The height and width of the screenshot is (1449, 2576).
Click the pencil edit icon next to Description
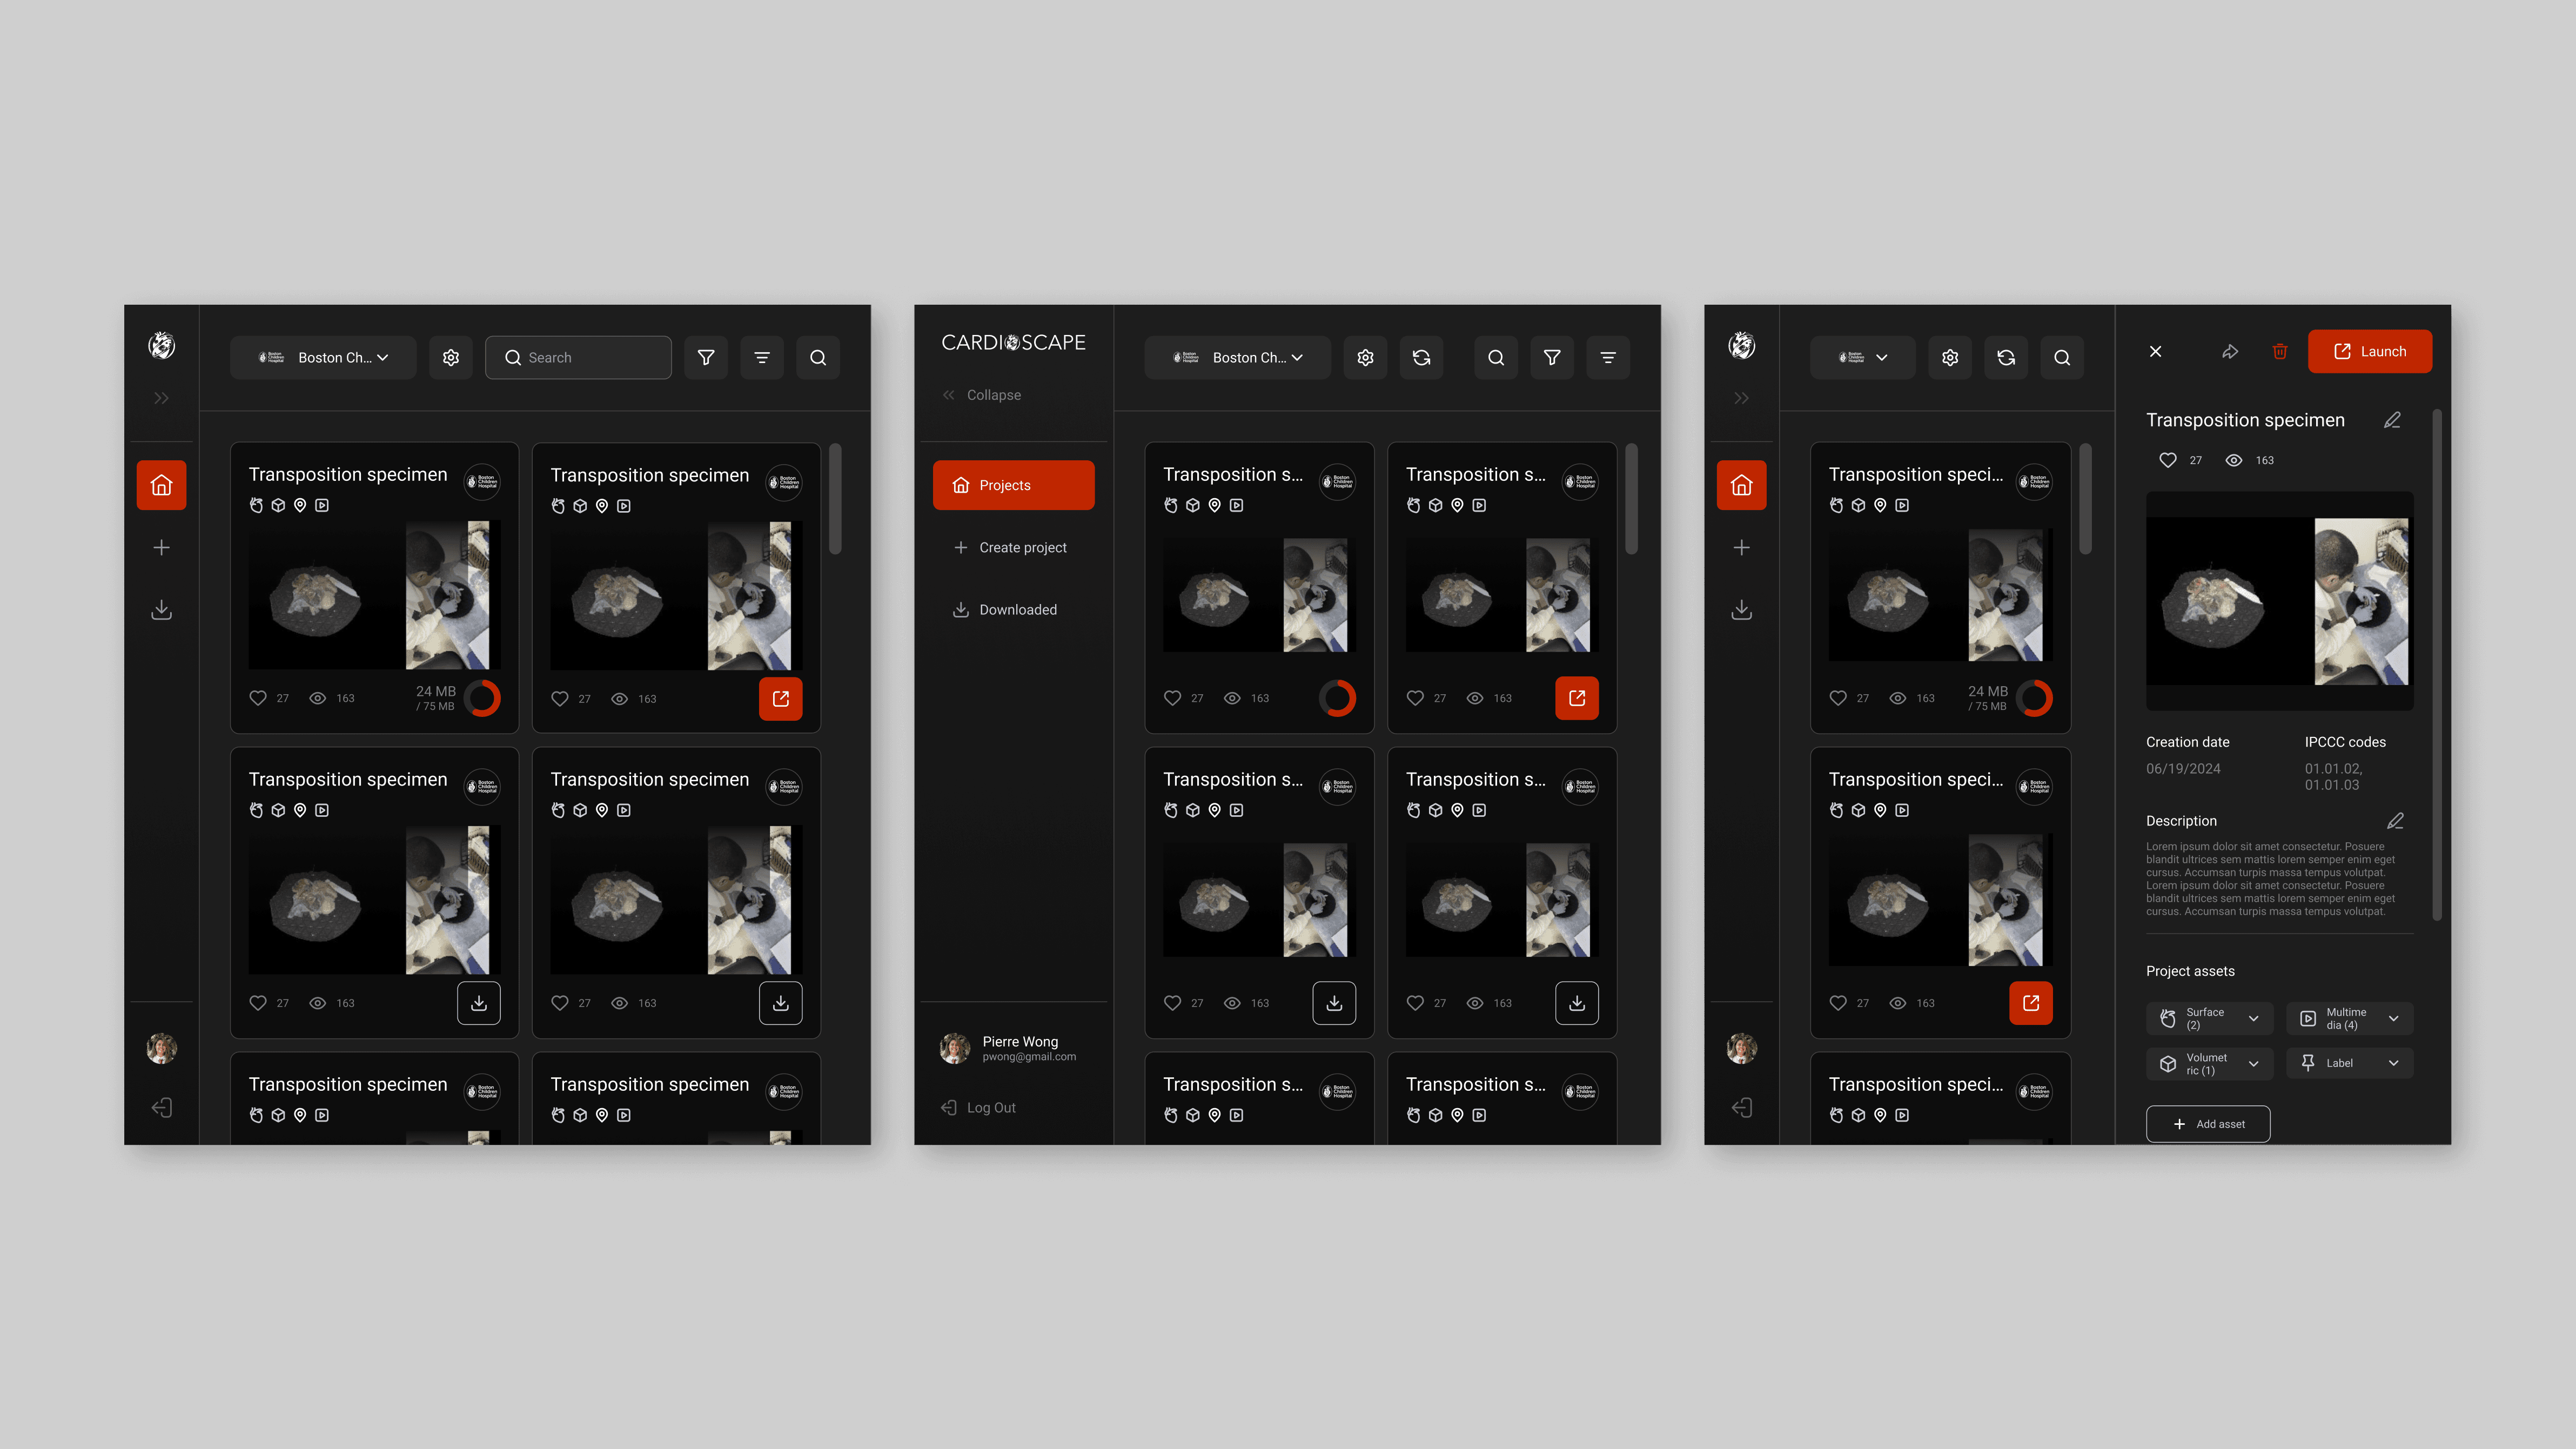point(2395,821)
